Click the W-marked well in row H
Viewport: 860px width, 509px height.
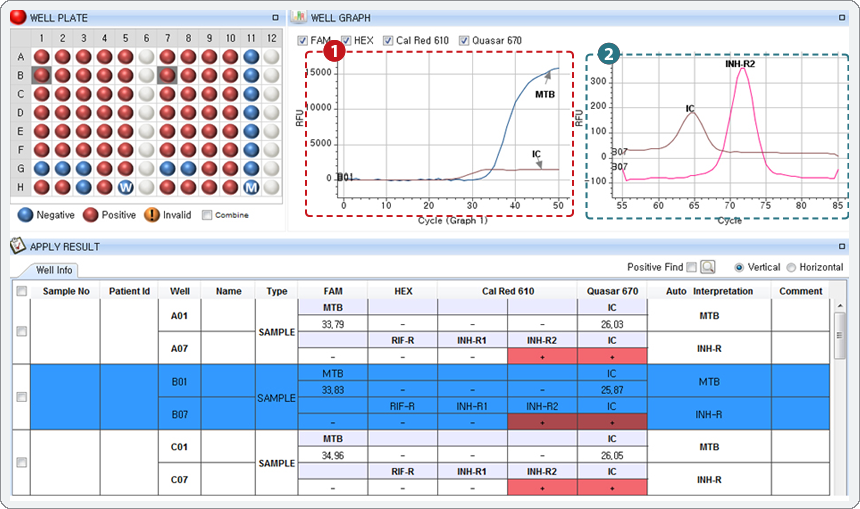pyautogui.click(x=125, y=187)
